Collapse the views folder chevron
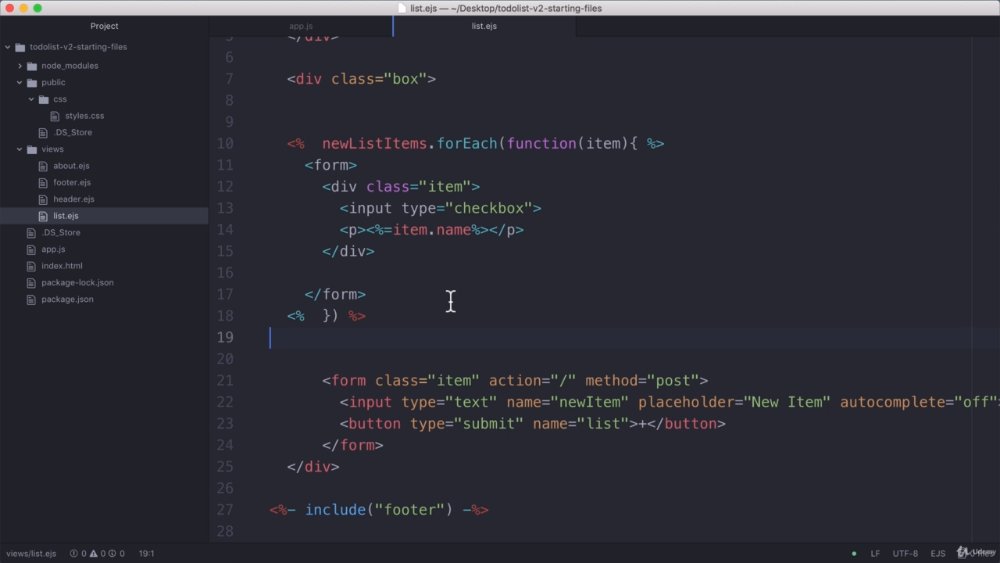Screen dimensions: 1000x563 (x=20, y=149)
